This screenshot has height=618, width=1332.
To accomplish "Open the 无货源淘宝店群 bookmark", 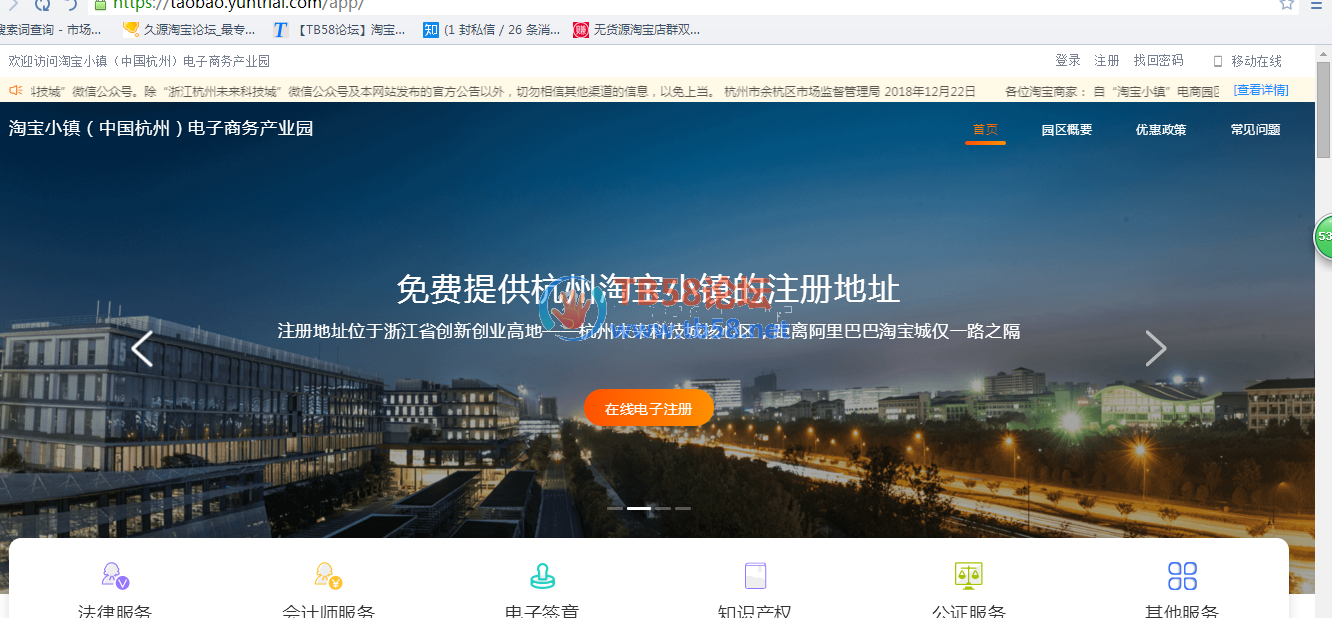I will pos(637,30).
